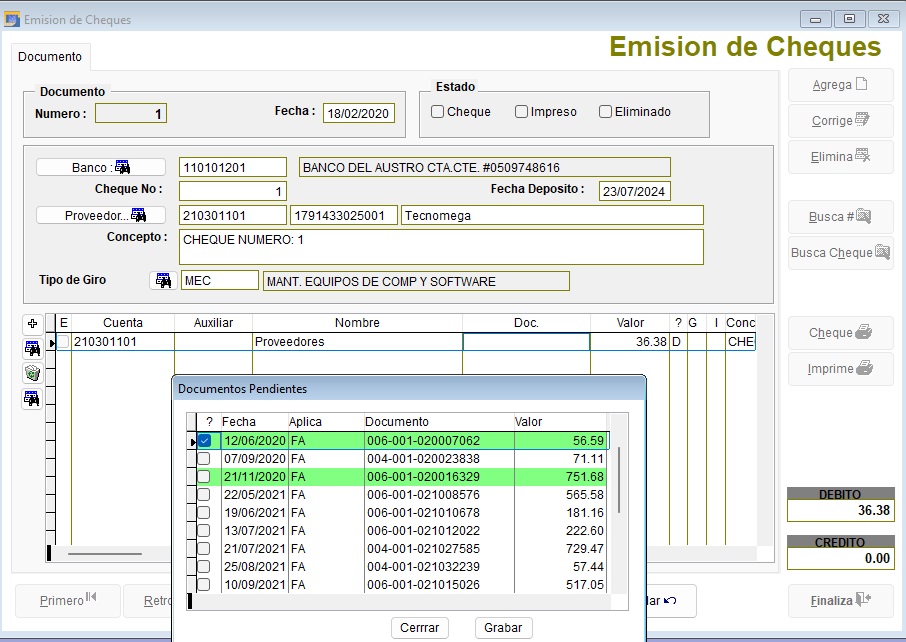Screen dimensions: 906x642
Task: Toggle the Impreso checkbox
Action: [521, 112]
